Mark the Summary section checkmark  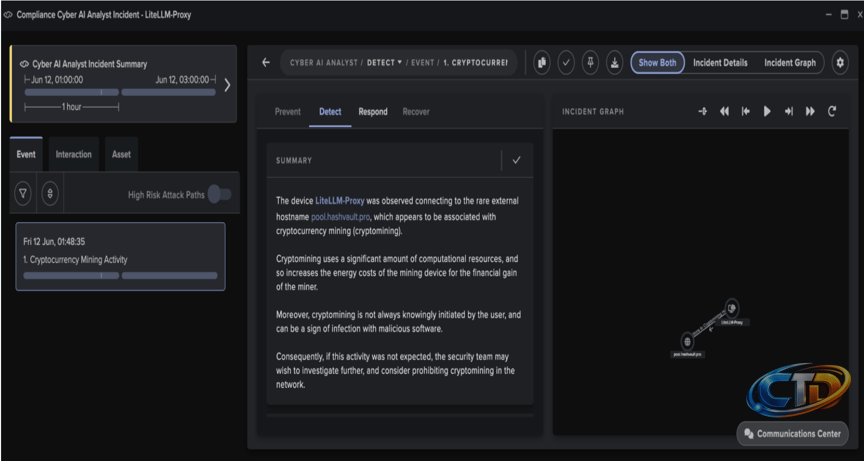[x=516, y=160]
